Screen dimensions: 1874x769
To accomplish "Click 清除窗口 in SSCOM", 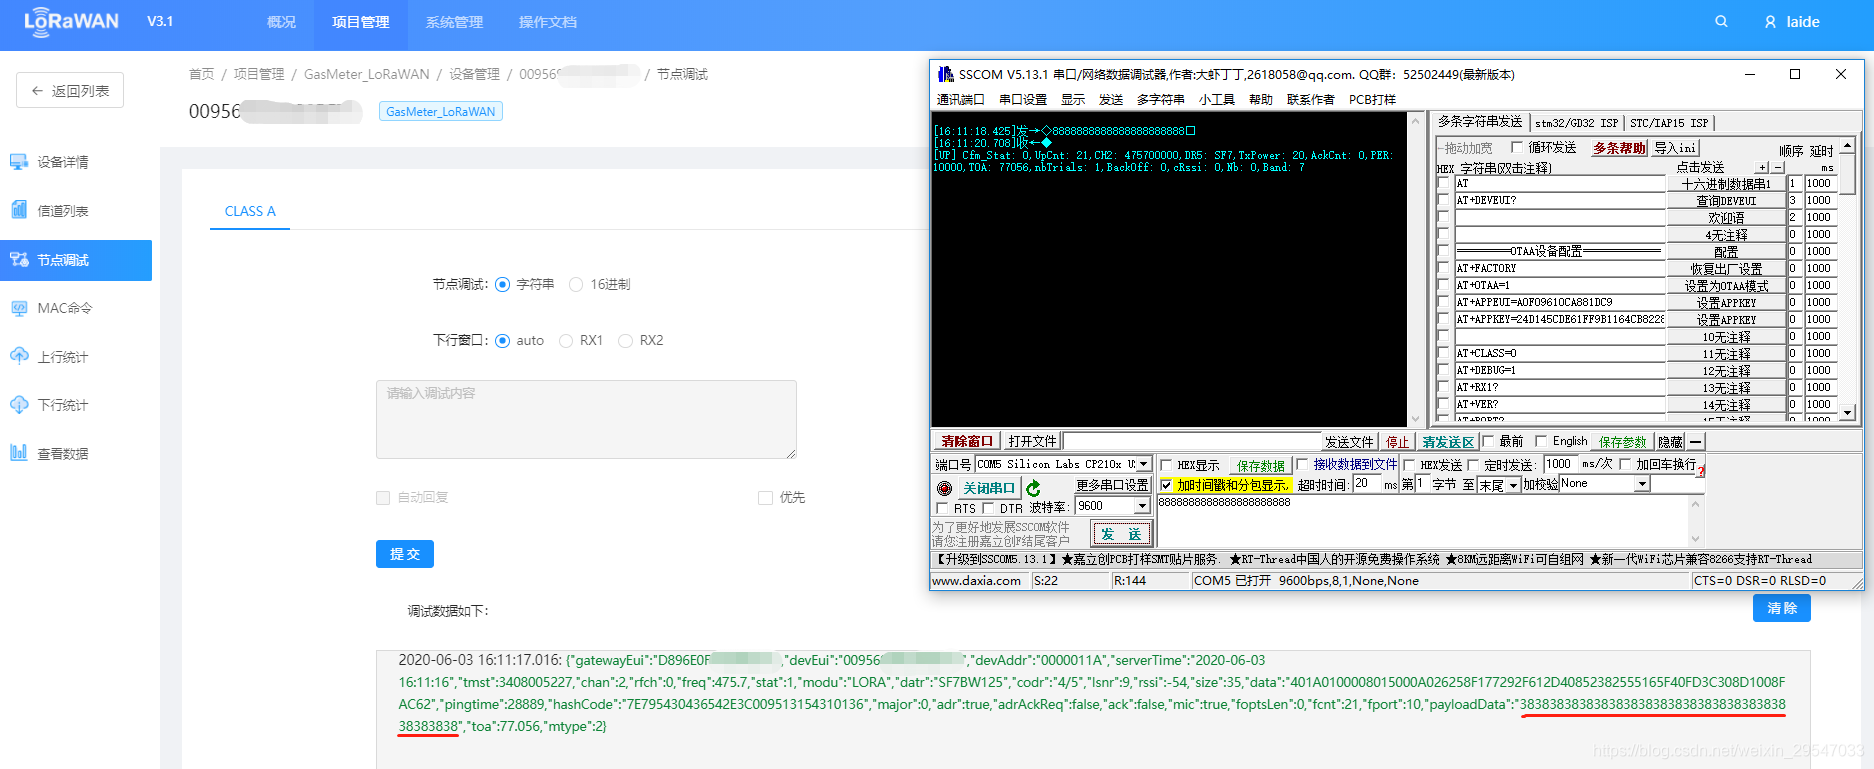I will pos(966,441).
